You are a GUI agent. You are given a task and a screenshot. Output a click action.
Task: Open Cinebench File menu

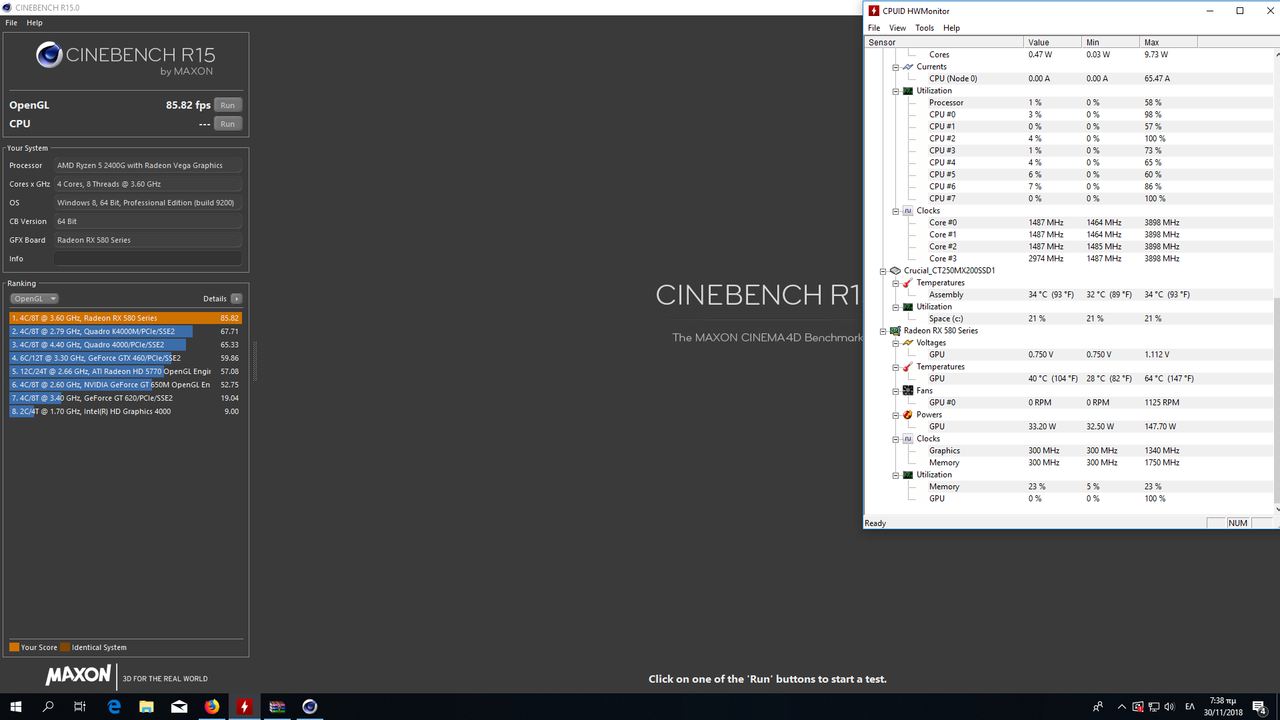[x=11, y=23]
